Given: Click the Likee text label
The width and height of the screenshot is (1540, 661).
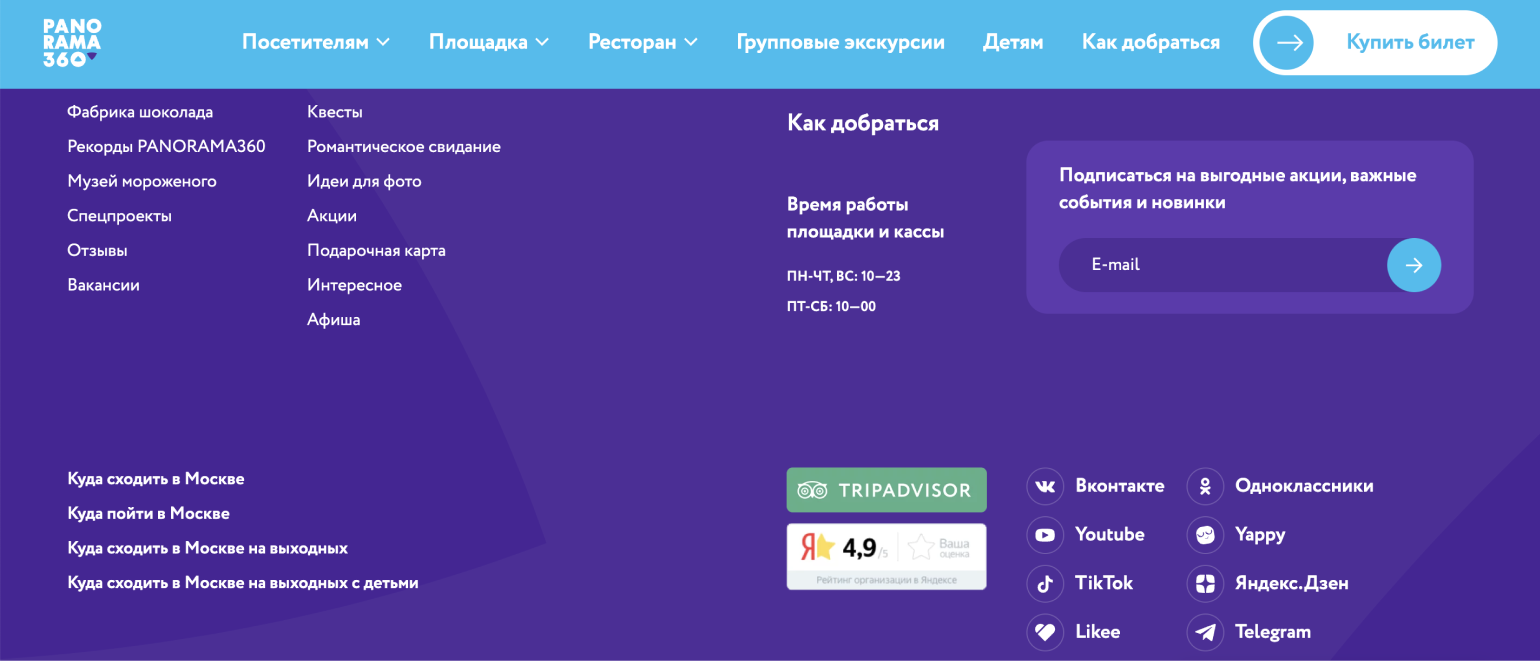Looking at the screenshot, I should [x=1098, y=632].
